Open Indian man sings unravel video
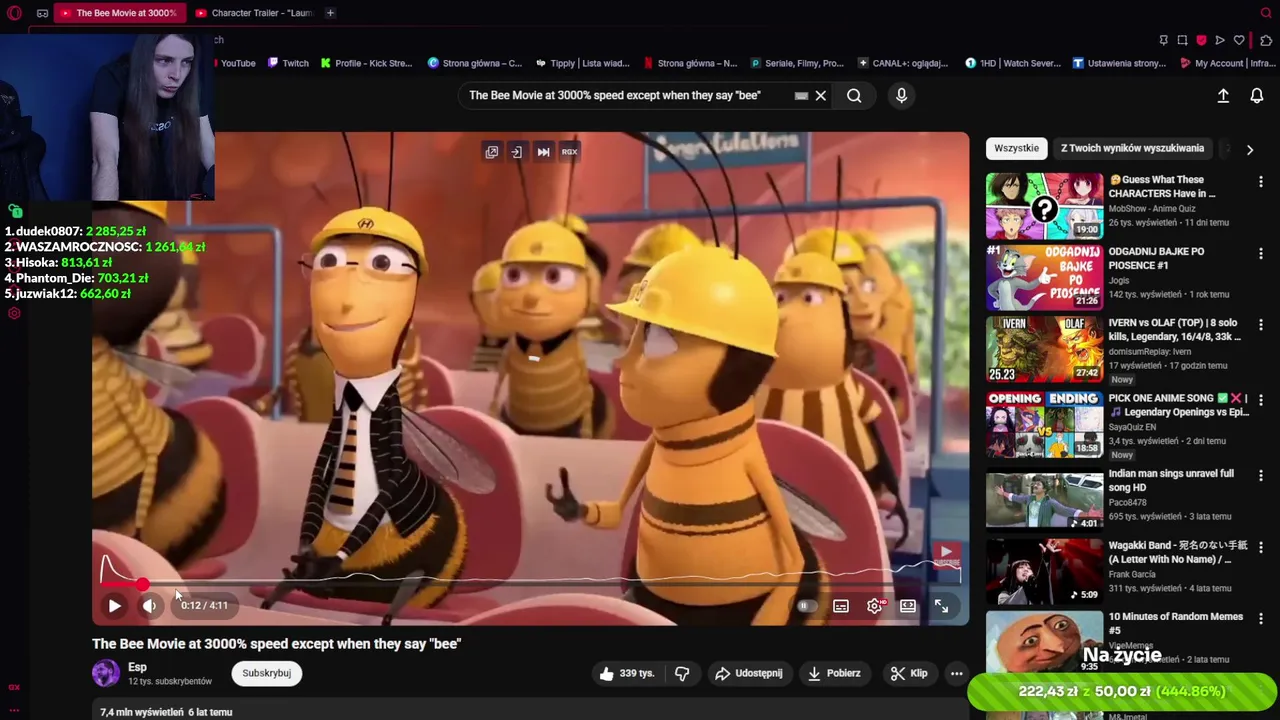 pyautogui.click(x=1044, y=499)
